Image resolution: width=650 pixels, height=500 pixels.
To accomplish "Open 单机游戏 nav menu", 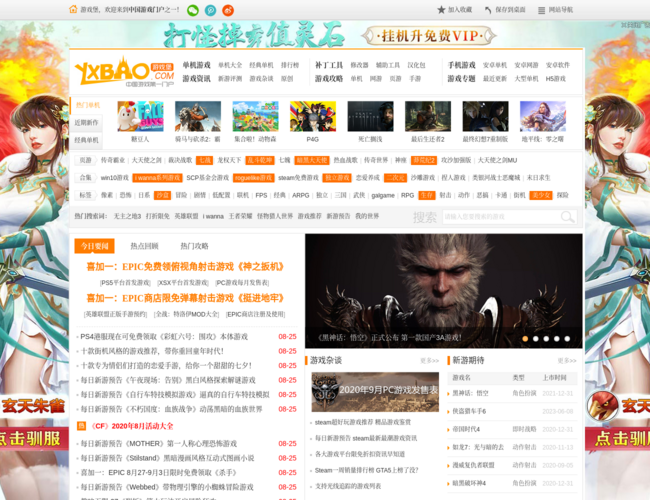I will pos(196,65).
